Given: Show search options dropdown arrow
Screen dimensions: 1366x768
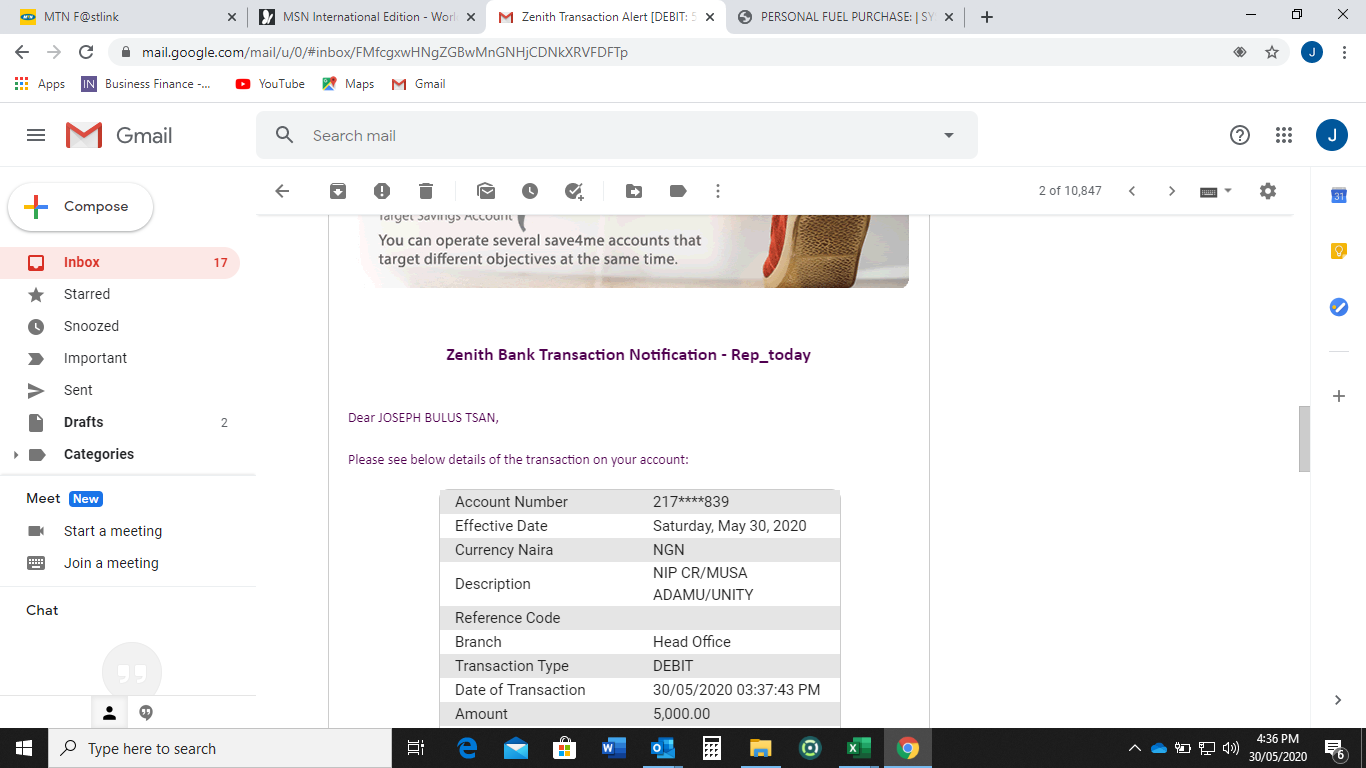Looking at the screenshot, I should click(949, 135).
